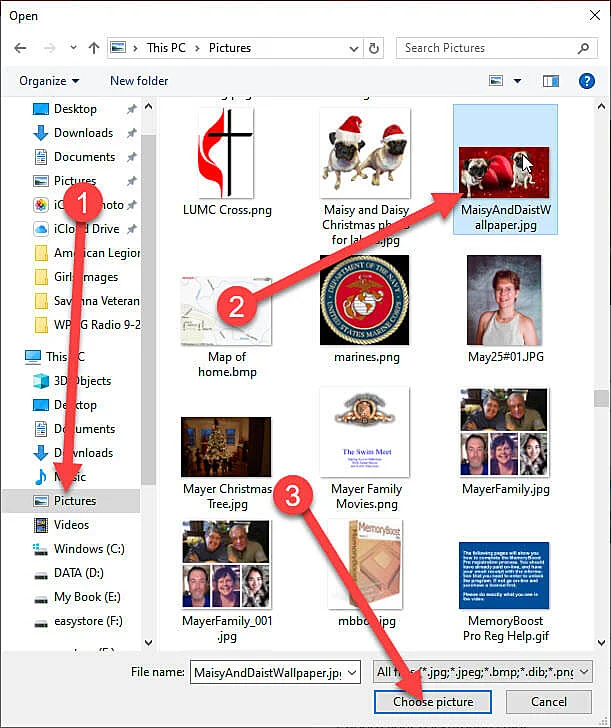Open Help with the question mark icon

[x=587, y=81]
